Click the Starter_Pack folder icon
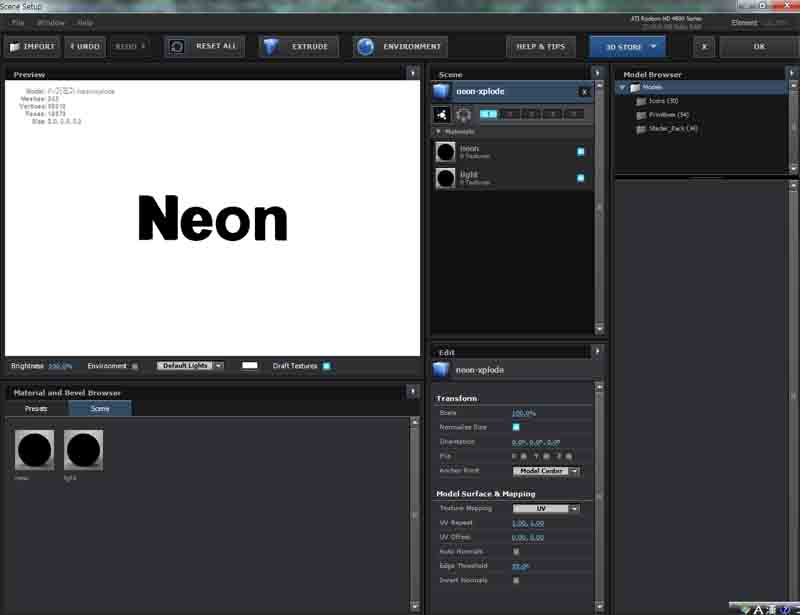The height and width of the screenshot is (615, 800). [x=641, y=129]
